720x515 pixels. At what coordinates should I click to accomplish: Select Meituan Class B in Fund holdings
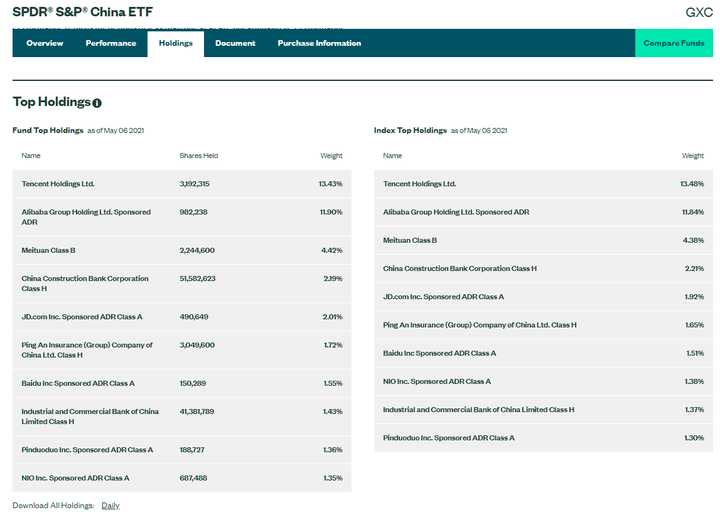coord(48,250)
